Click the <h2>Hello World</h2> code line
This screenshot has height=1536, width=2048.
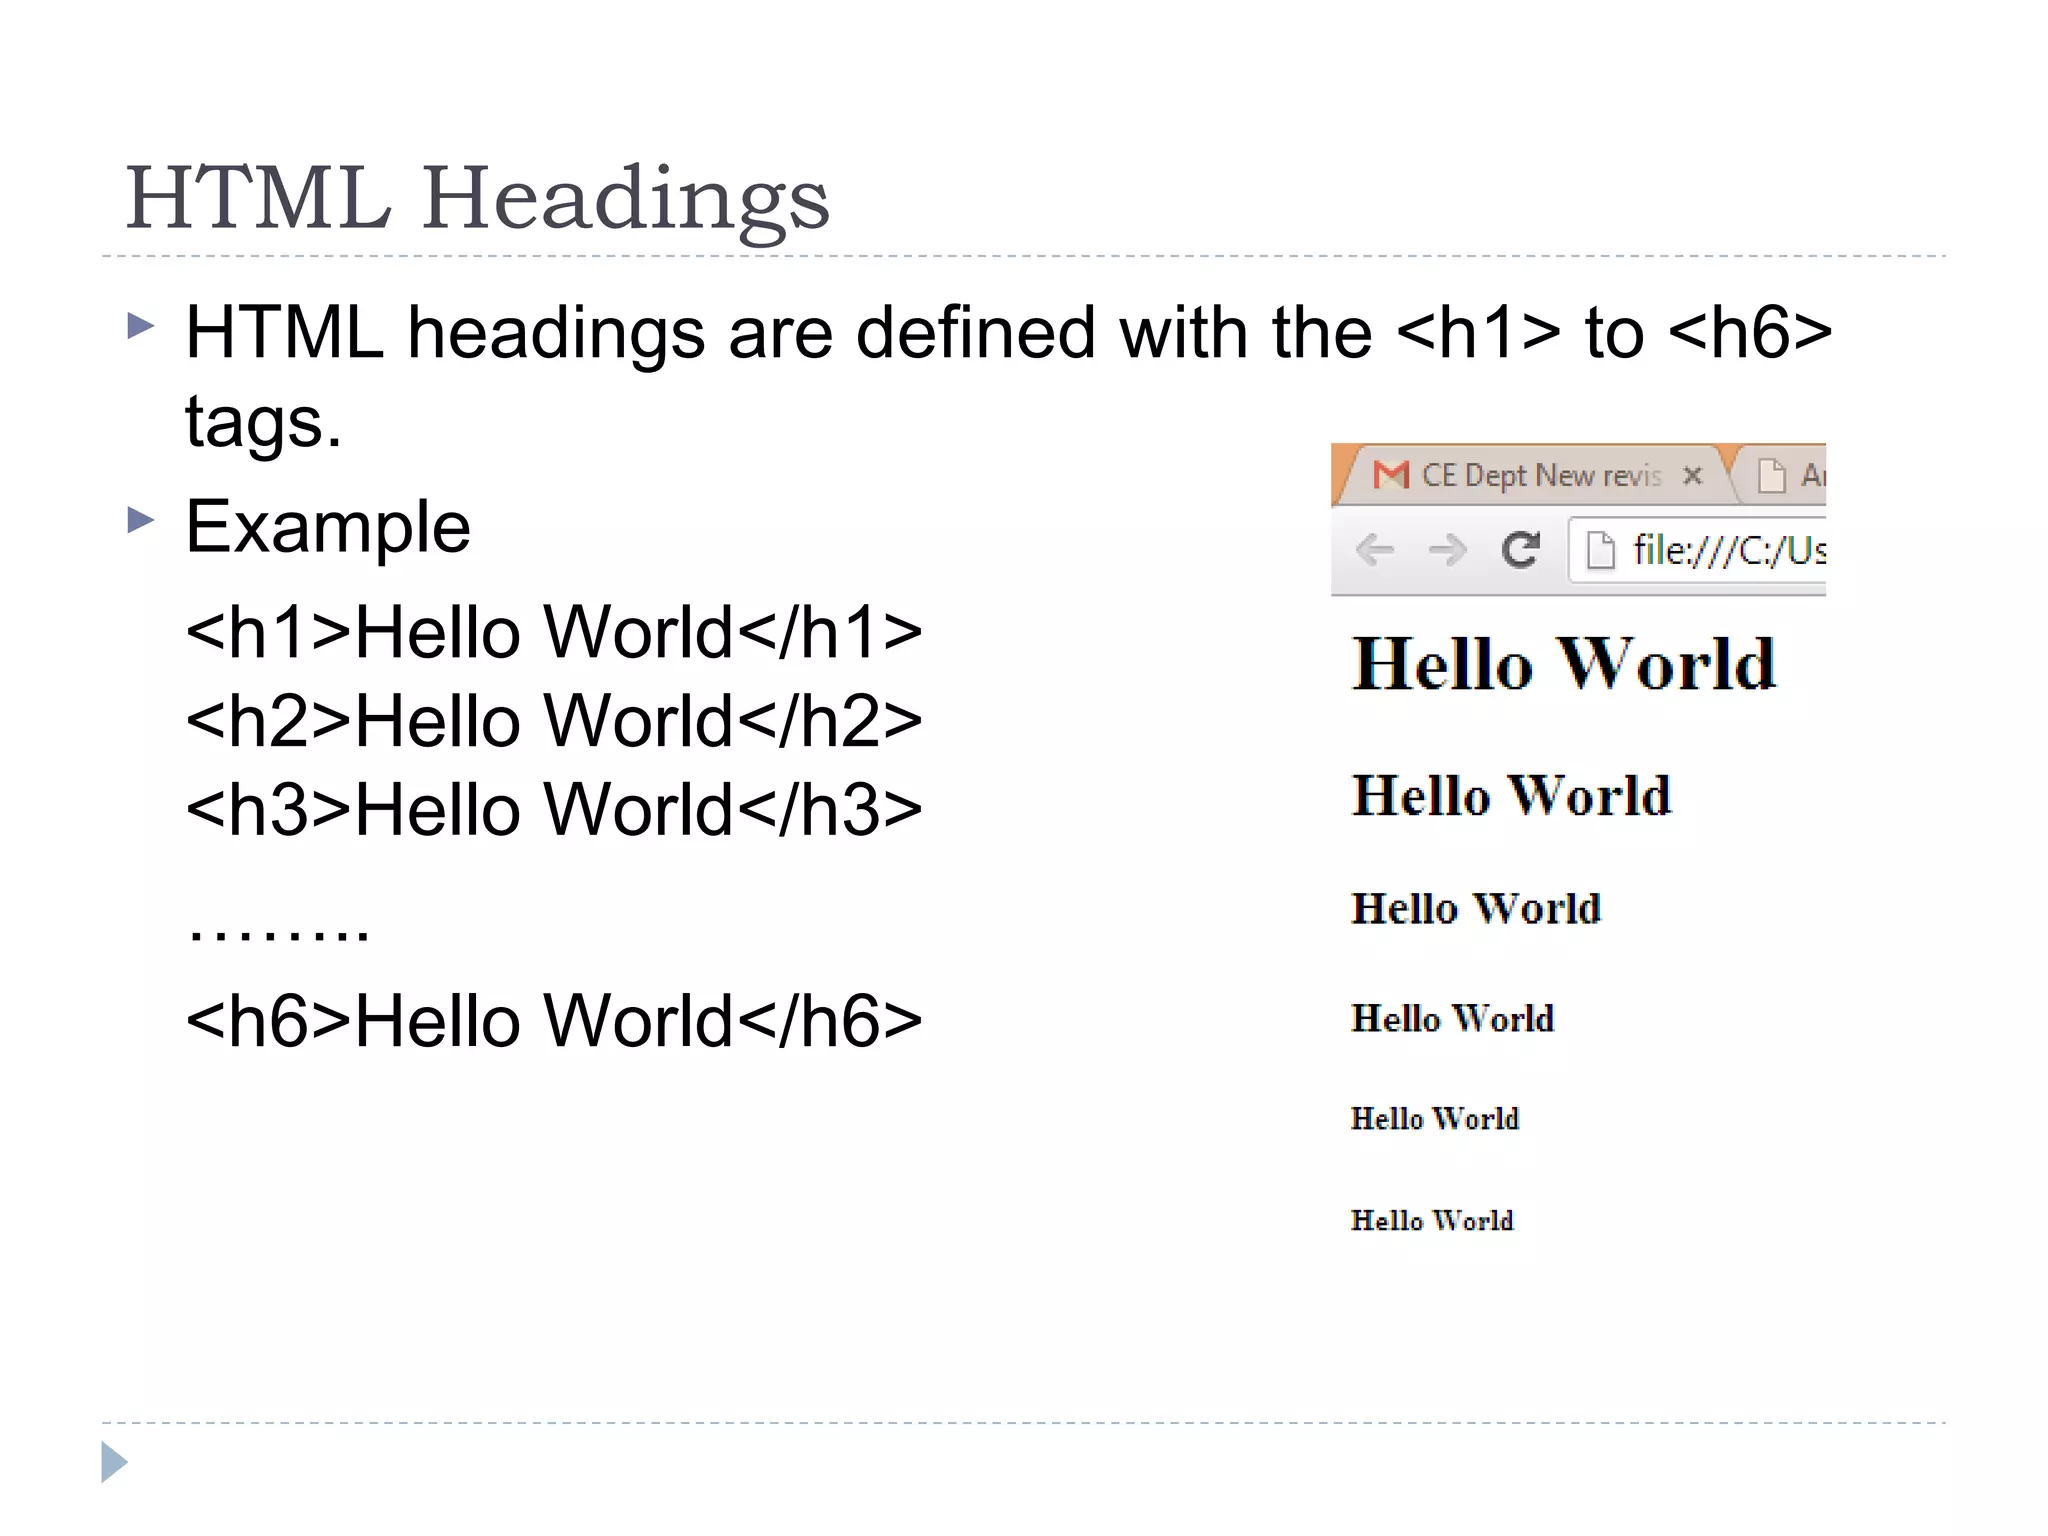point(554,721)
